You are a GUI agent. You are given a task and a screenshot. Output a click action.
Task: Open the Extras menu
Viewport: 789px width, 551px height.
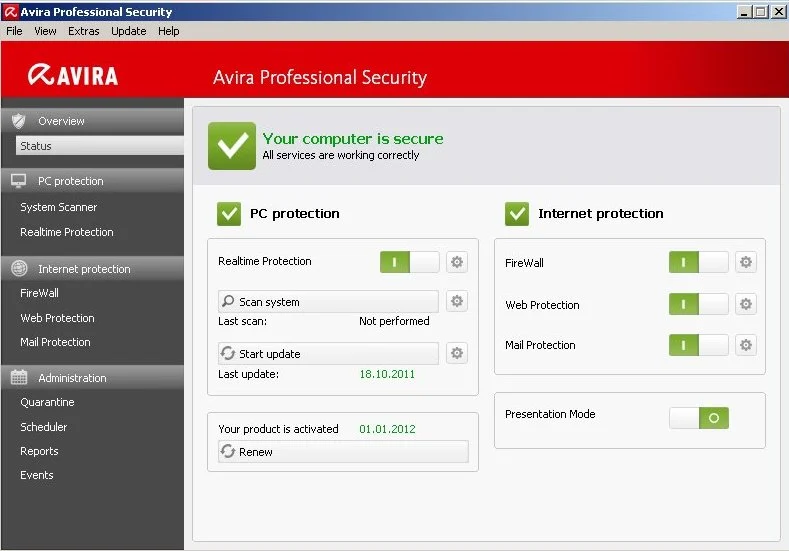[84, 31]
